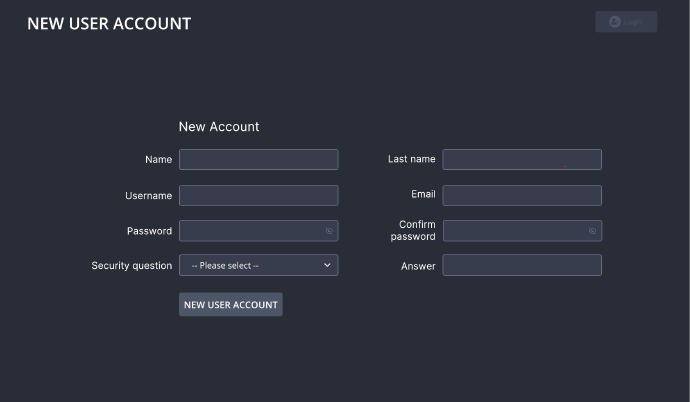Image resolution: width=690 pixels, height=402 pixels.
Task: Submit with the NEW USER ACCOUNT button
Action: tap(231, 305)
